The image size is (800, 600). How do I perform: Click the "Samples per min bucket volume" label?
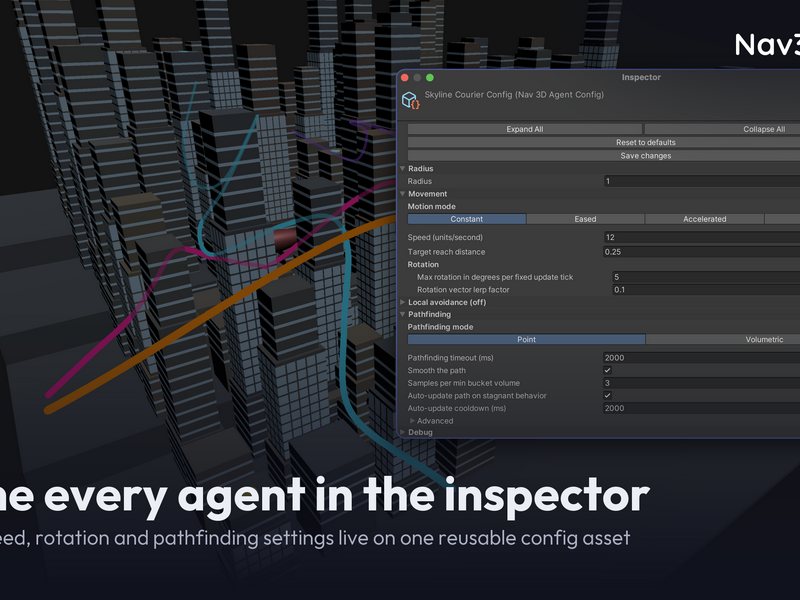[x=464, y=383]
